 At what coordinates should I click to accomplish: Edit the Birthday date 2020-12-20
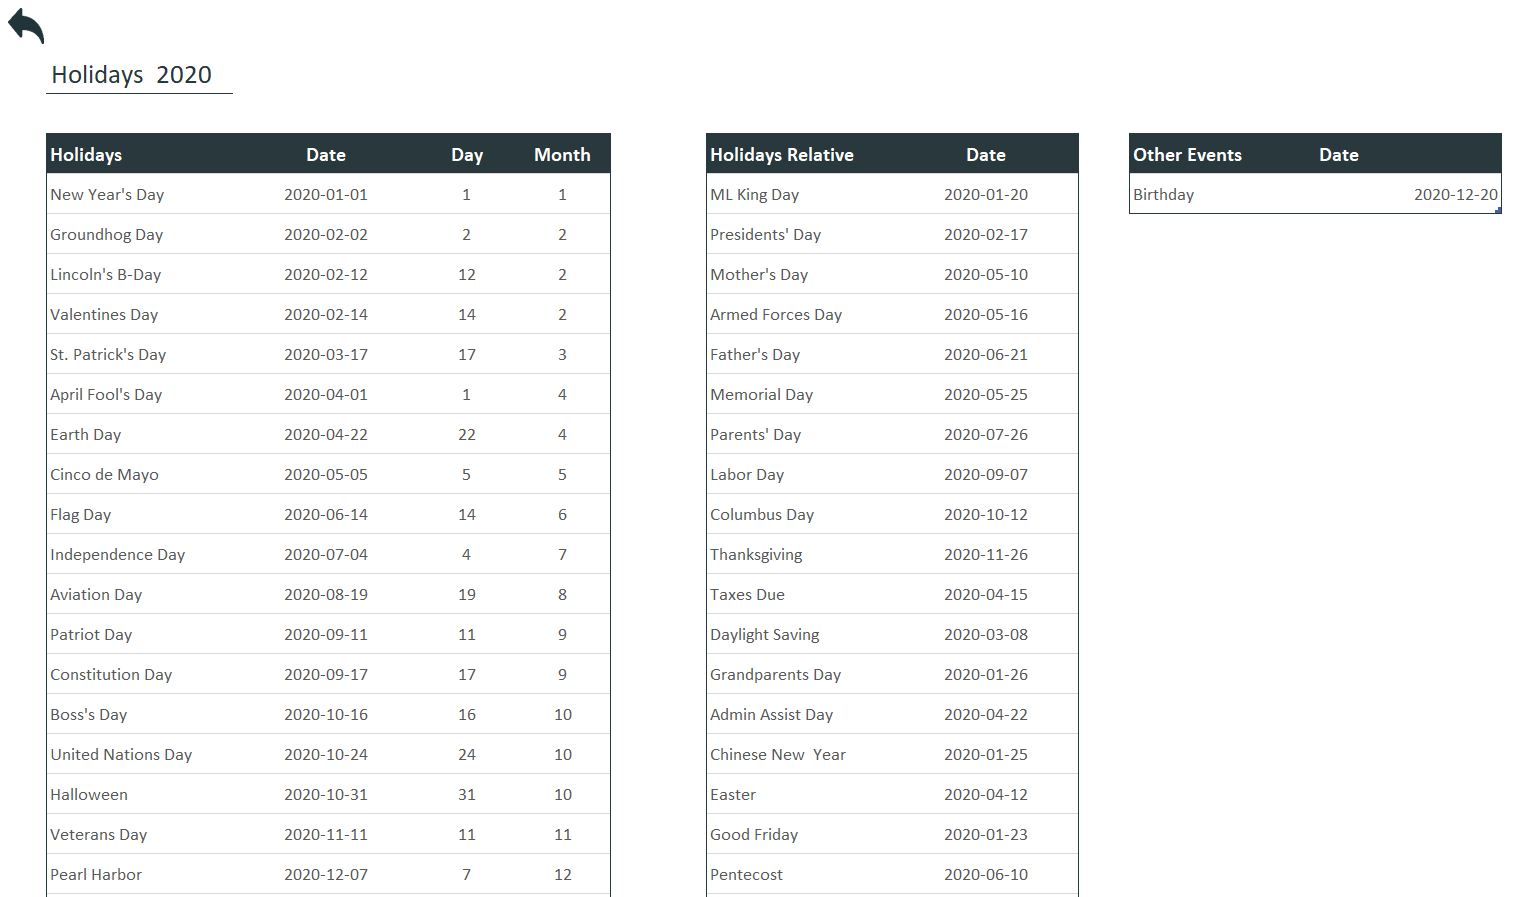click(1455, 195)
